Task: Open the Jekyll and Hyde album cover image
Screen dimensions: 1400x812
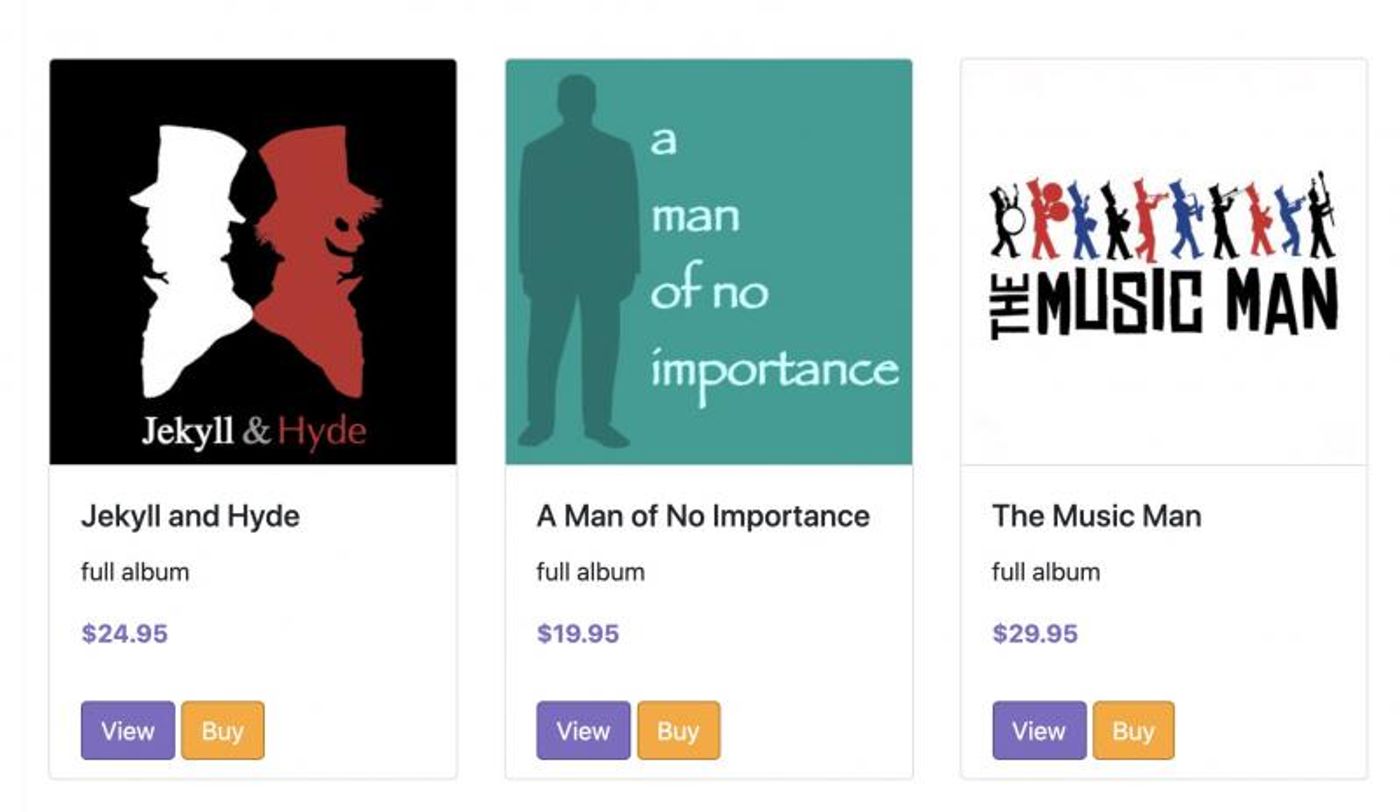Action: (x=253, y=262)
